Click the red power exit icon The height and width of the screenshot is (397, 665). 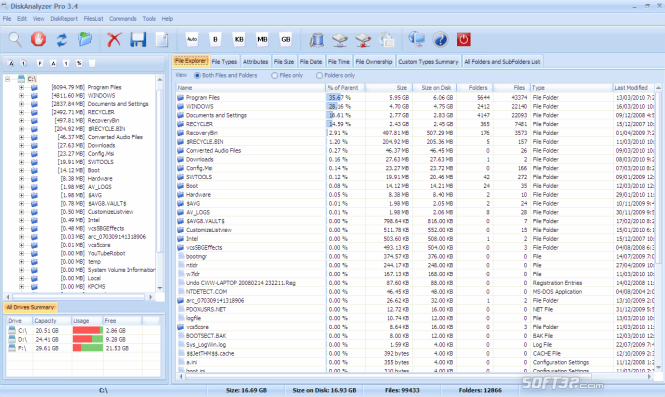tap(464, 40)
